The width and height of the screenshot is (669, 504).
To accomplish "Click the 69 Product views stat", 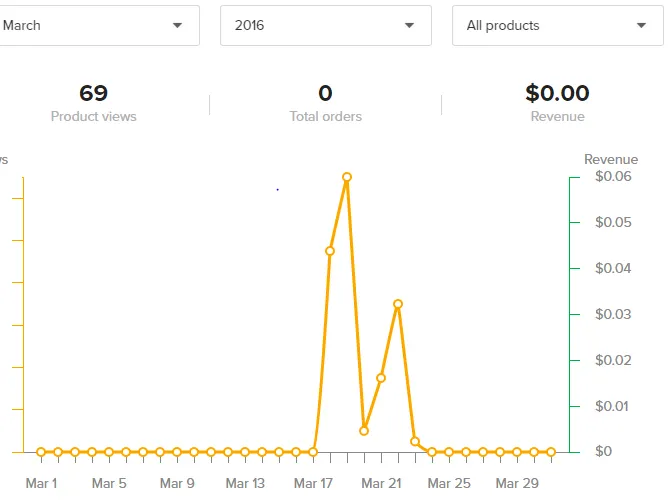I will pos(93,103).
